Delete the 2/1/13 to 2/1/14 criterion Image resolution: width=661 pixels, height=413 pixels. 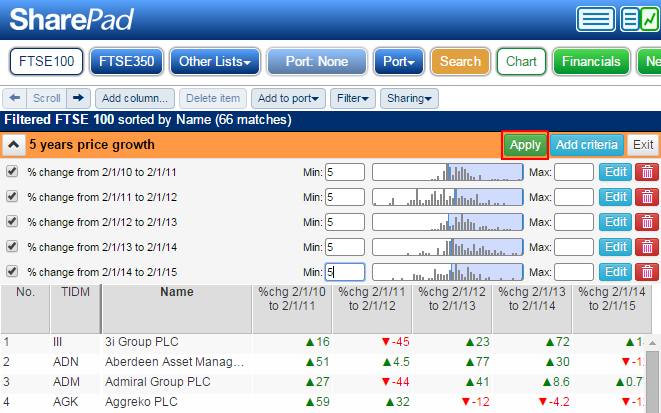647,247
